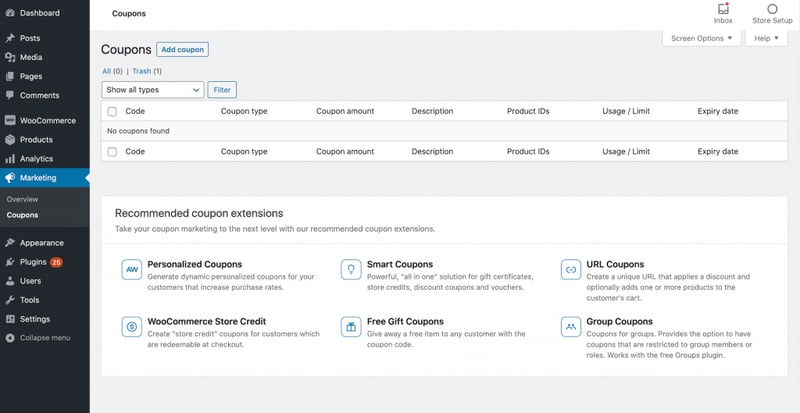Click the Add coupon button
The width and height of the screenshot is (800, 413).
pyautogui.click(x=182, y=50)
